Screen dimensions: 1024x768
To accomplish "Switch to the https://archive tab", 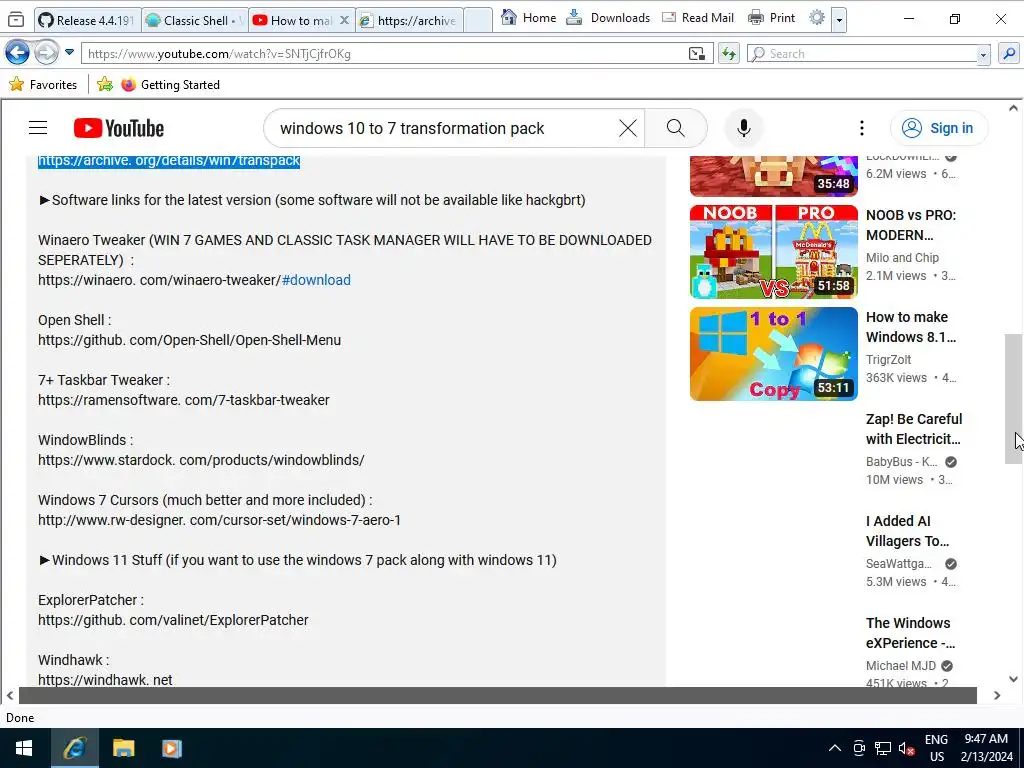I will (410, 20).
